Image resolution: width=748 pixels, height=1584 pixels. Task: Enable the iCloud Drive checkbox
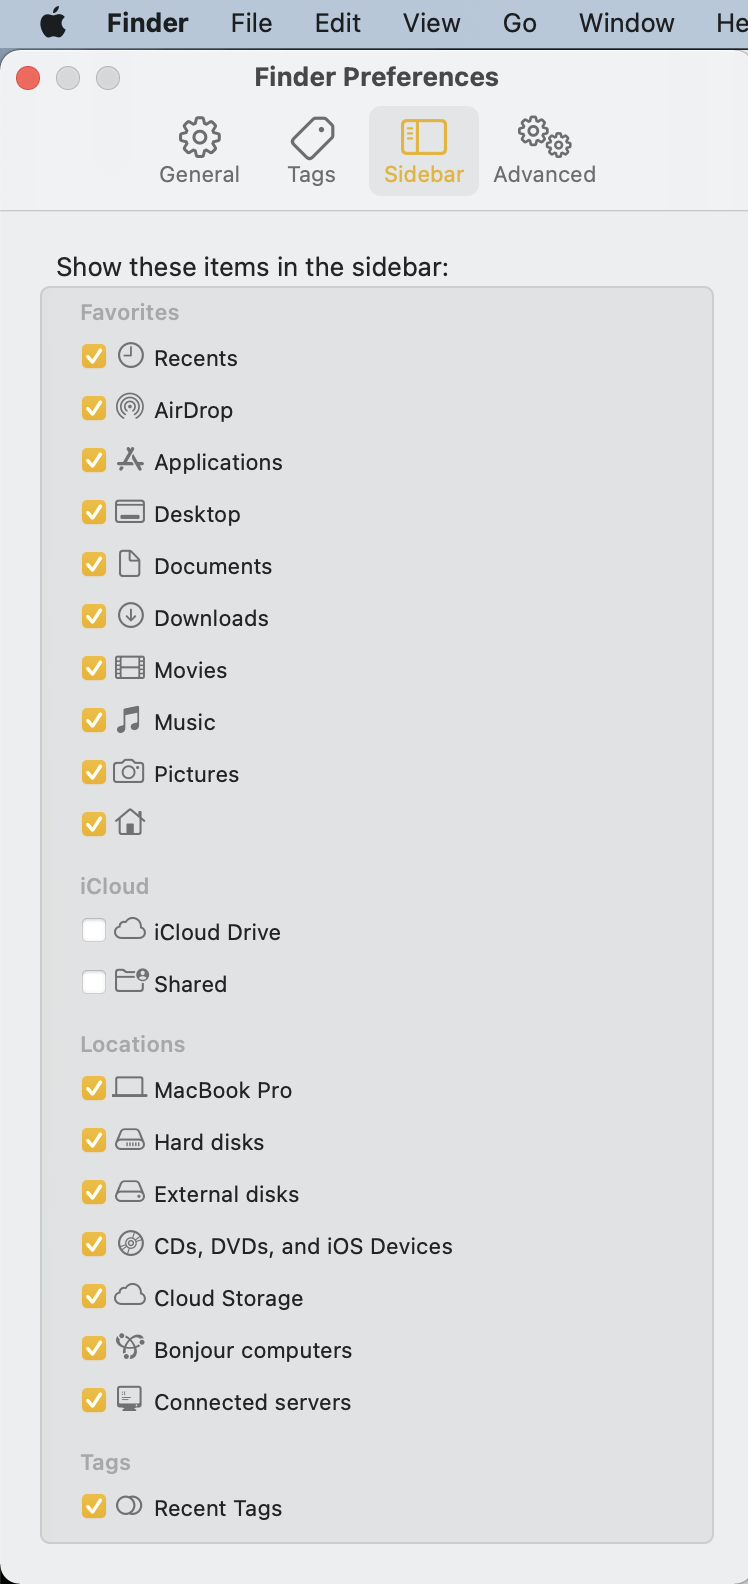coord(94,931)
